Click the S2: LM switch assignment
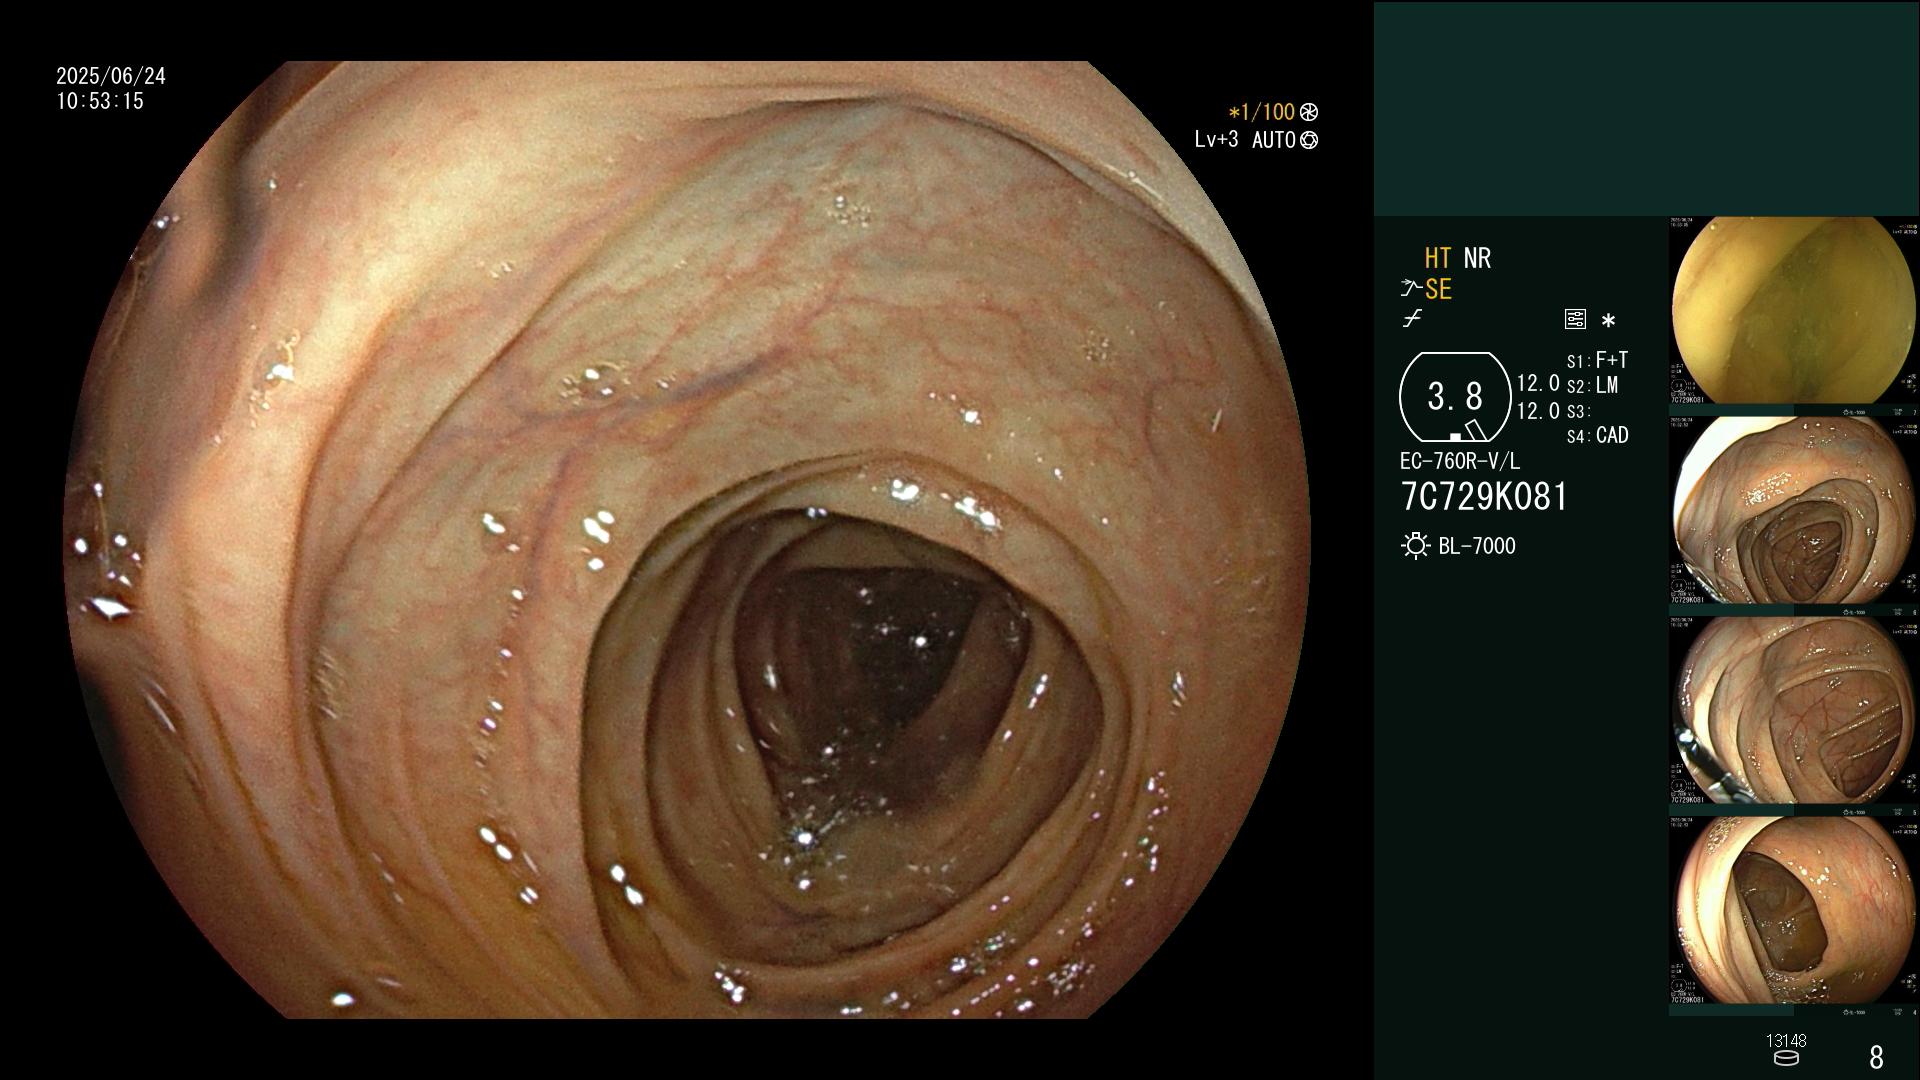This screenshot has height=1080, width=1920. (1592, 386)
